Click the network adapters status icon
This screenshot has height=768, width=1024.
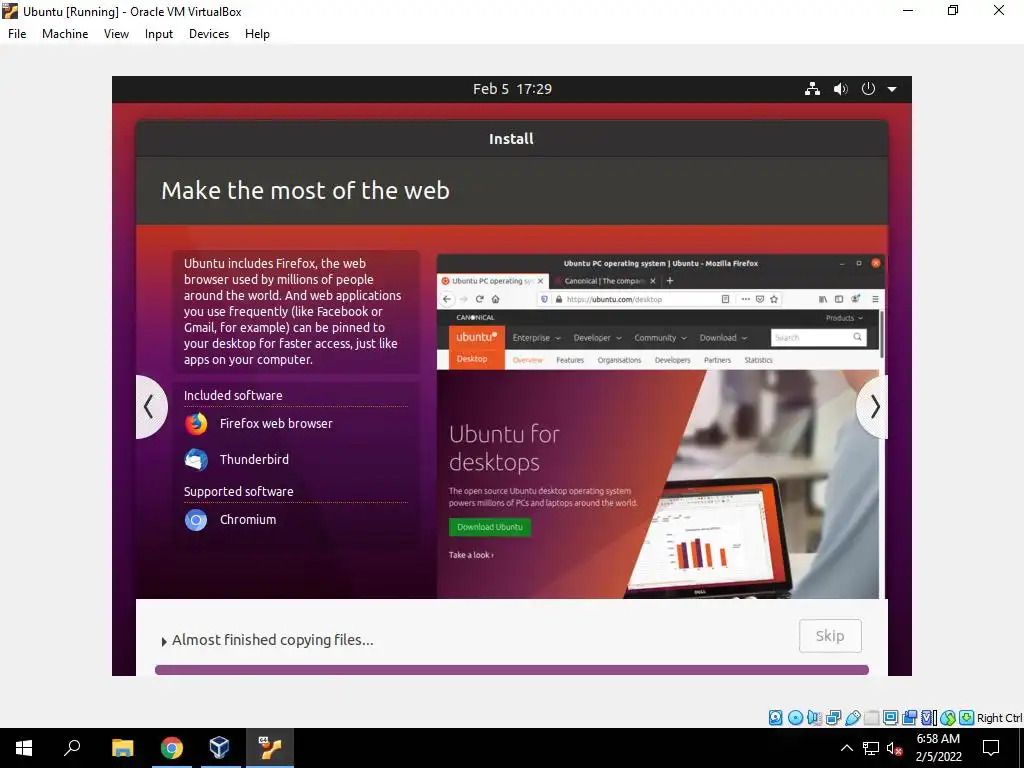[x=833, y=718]
